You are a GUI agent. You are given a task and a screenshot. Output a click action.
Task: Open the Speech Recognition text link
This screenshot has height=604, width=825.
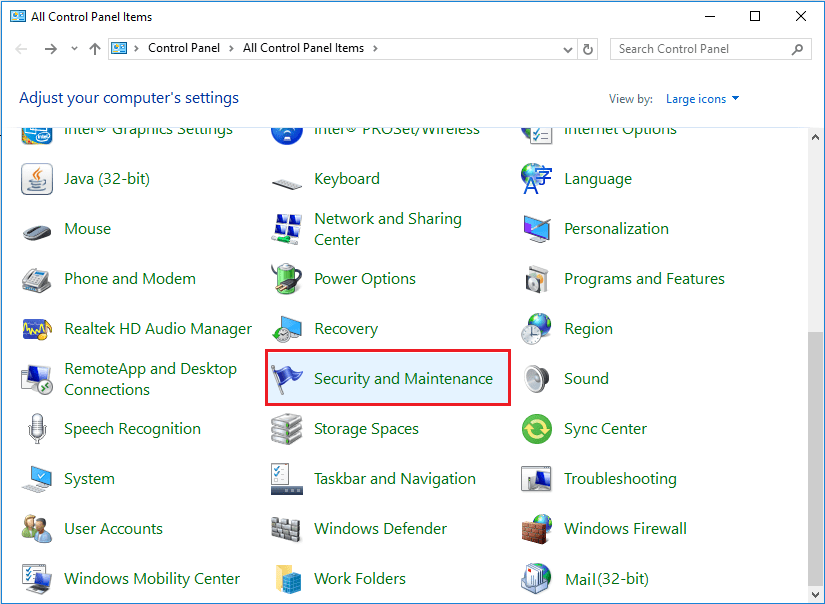click(132, 429)
